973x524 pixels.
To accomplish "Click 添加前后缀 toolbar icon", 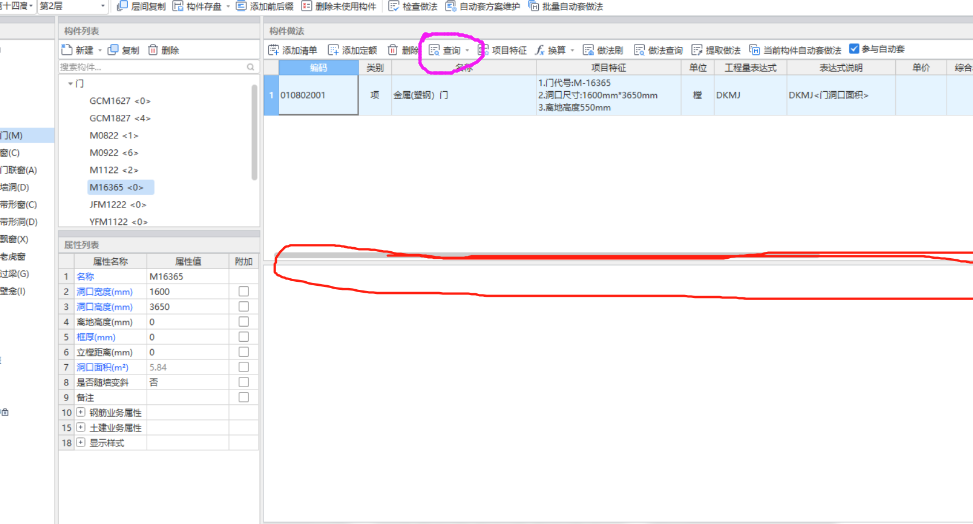I will [241, 6].
